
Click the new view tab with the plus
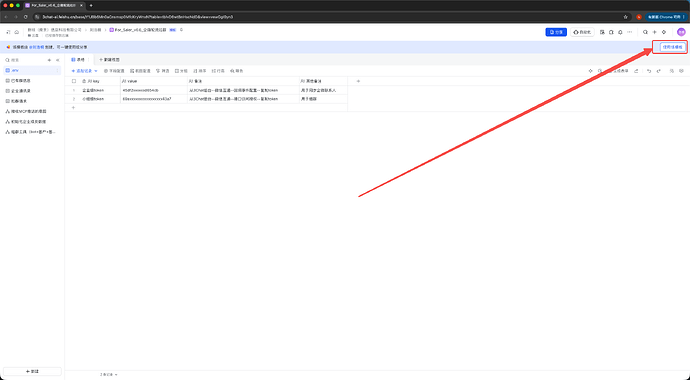(109, 59)
